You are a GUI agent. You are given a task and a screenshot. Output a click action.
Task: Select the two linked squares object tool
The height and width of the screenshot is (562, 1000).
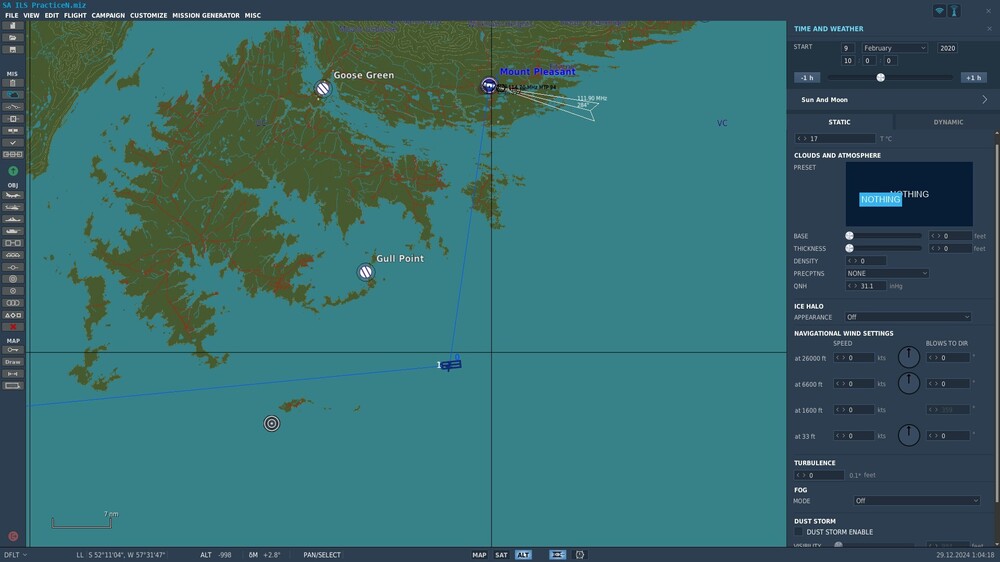13,243
